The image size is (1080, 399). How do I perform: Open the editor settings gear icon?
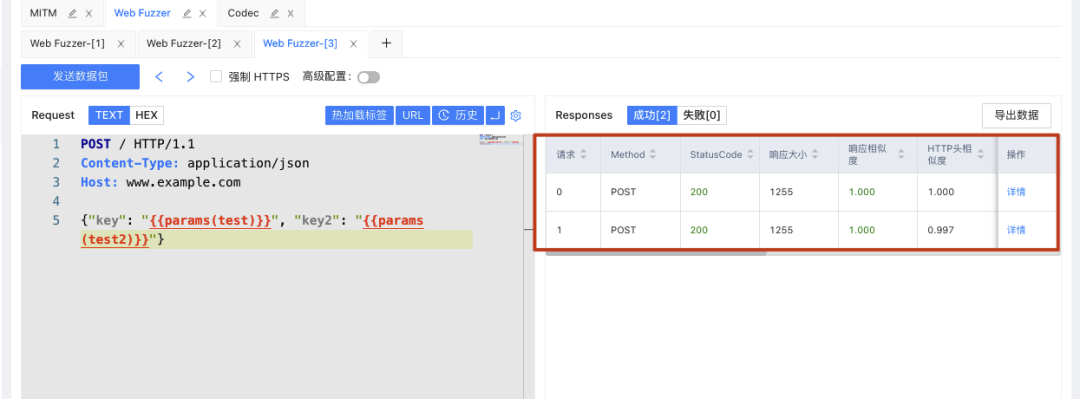tap(515, 115)
